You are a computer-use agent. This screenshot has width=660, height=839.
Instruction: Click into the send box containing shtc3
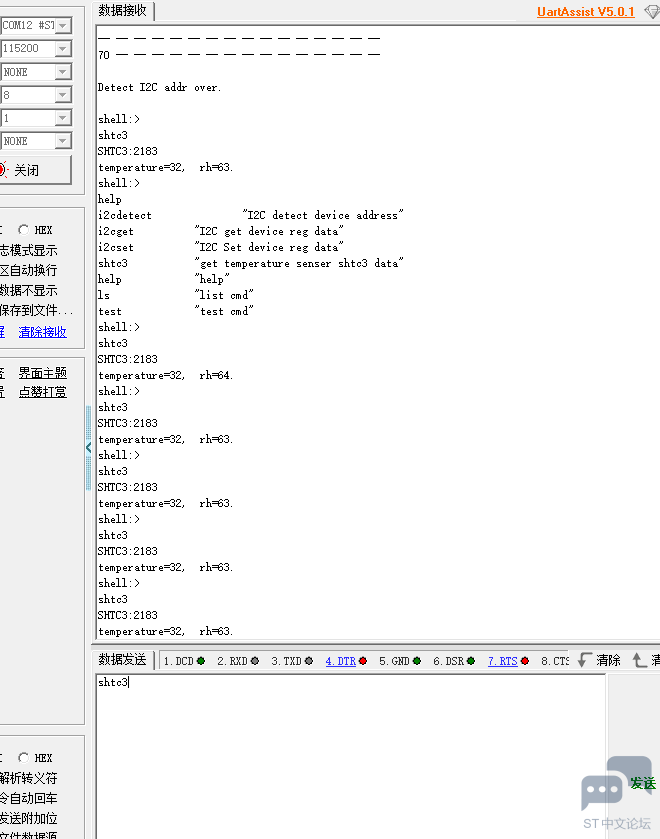pyautogui.click(x=351, y=756)
